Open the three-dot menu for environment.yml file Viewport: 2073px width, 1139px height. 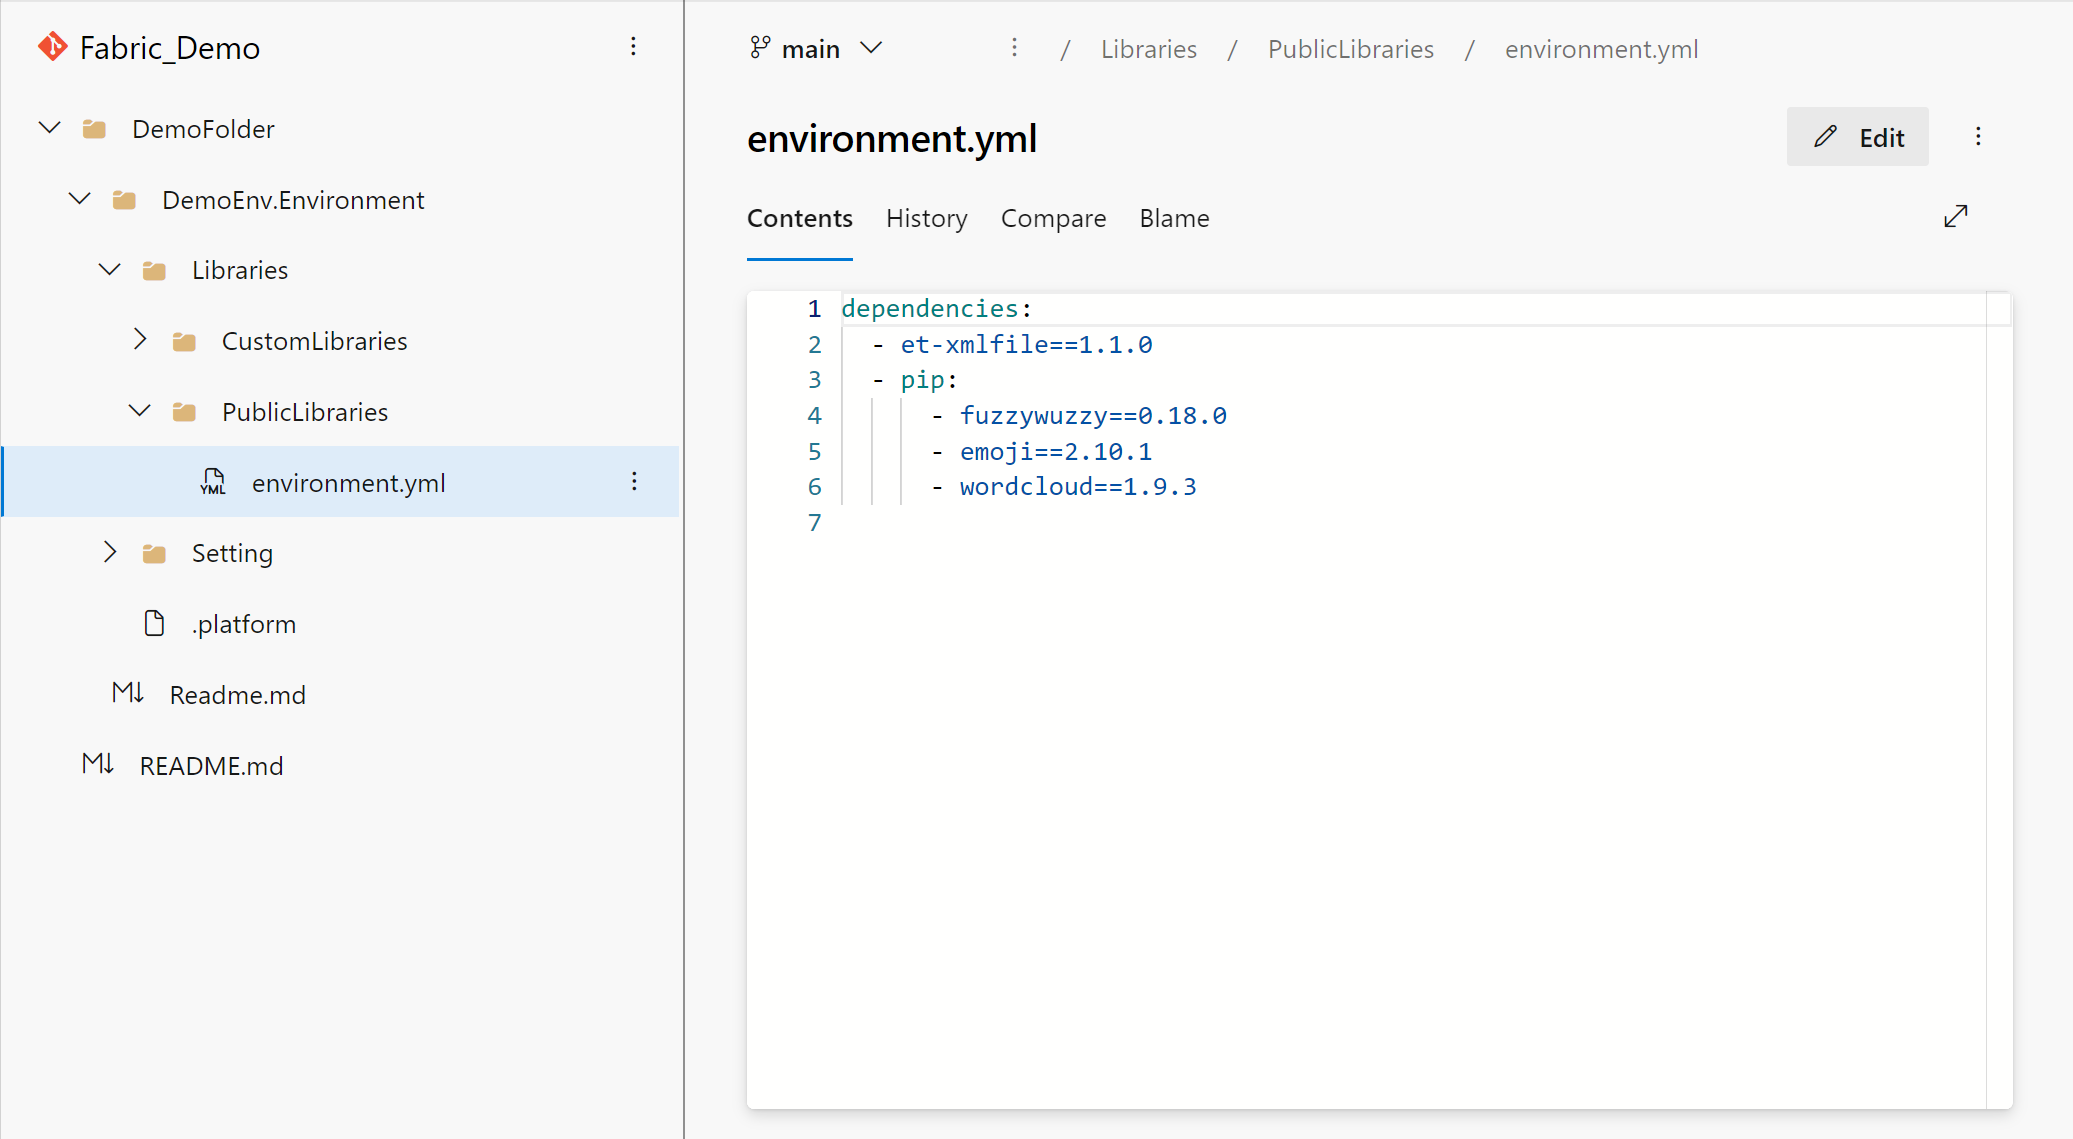633,481
